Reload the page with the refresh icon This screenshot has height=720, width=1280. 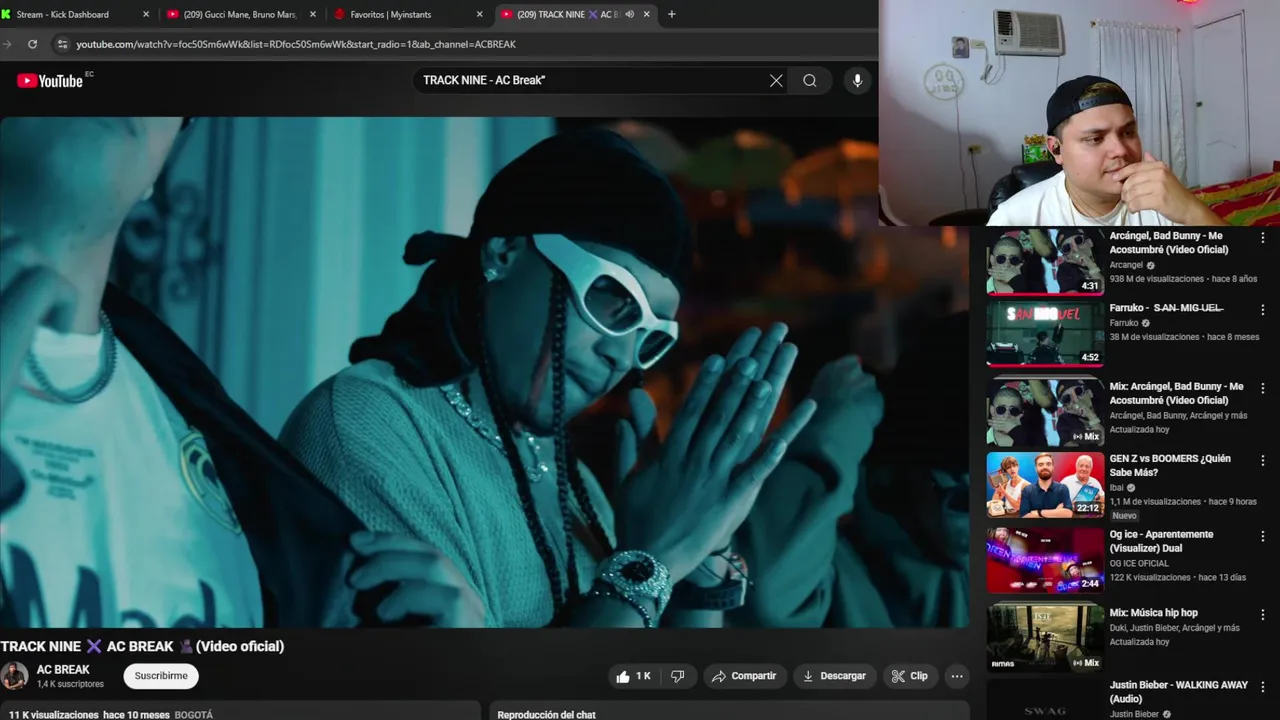32,44
